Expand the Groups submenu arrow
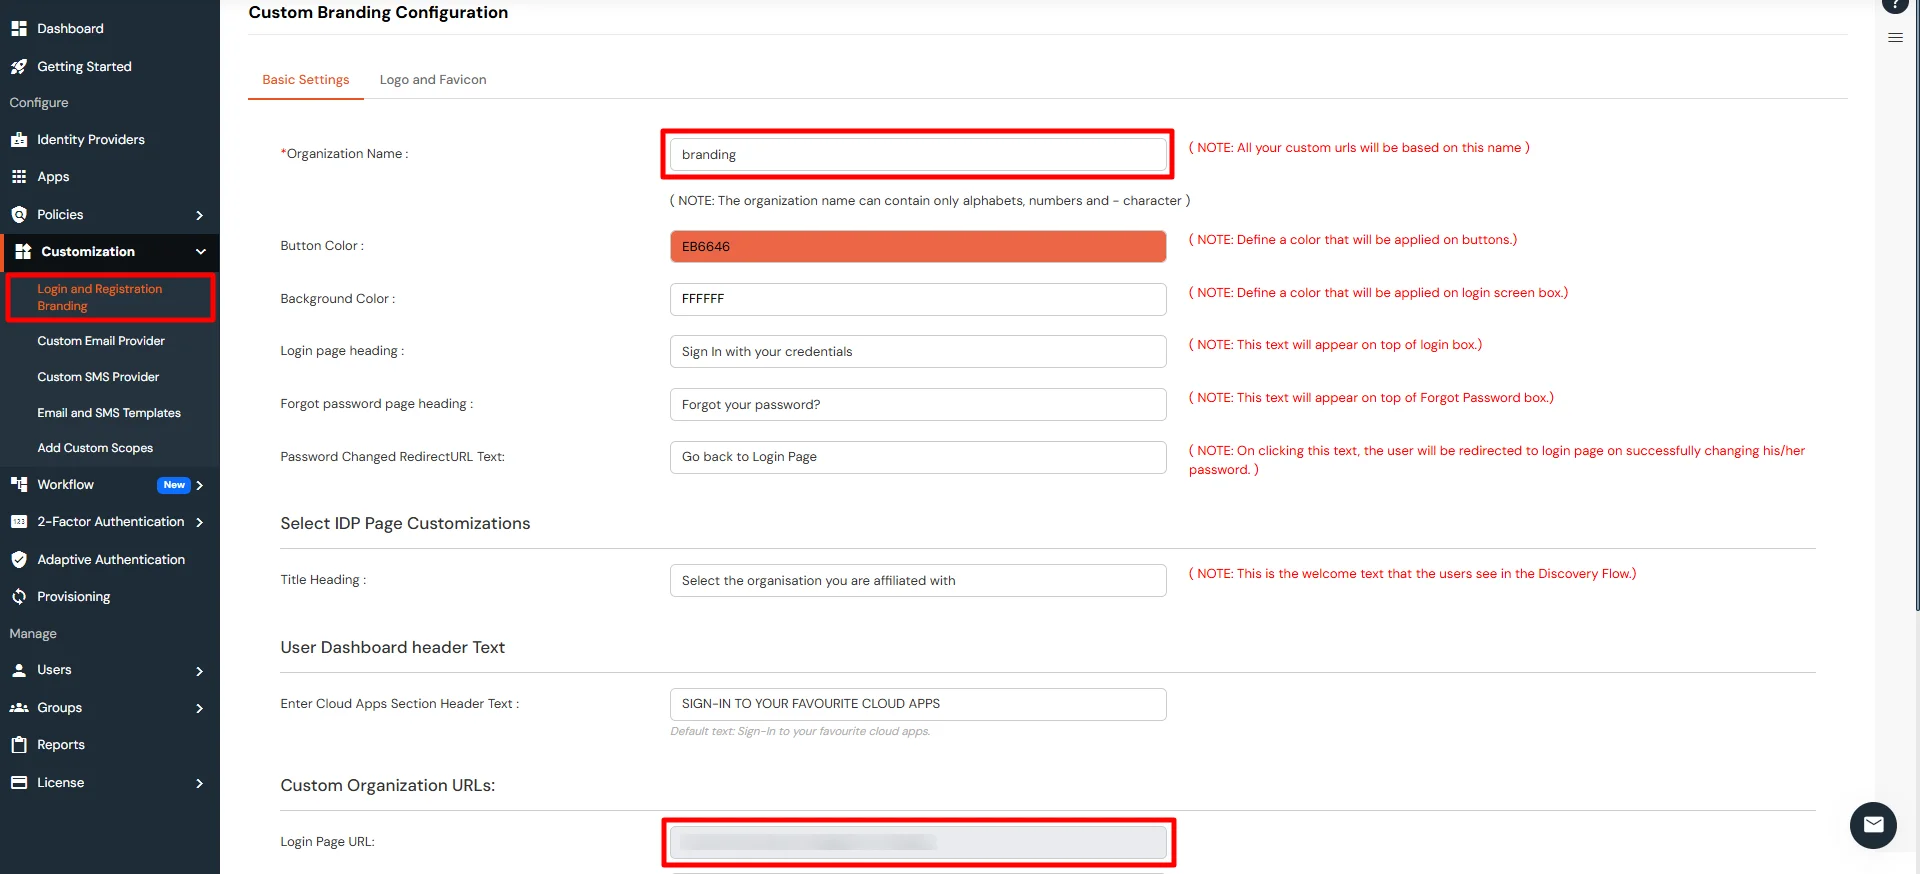The height and width of the screenshot is (874, 1920). [x=200, y=708]
